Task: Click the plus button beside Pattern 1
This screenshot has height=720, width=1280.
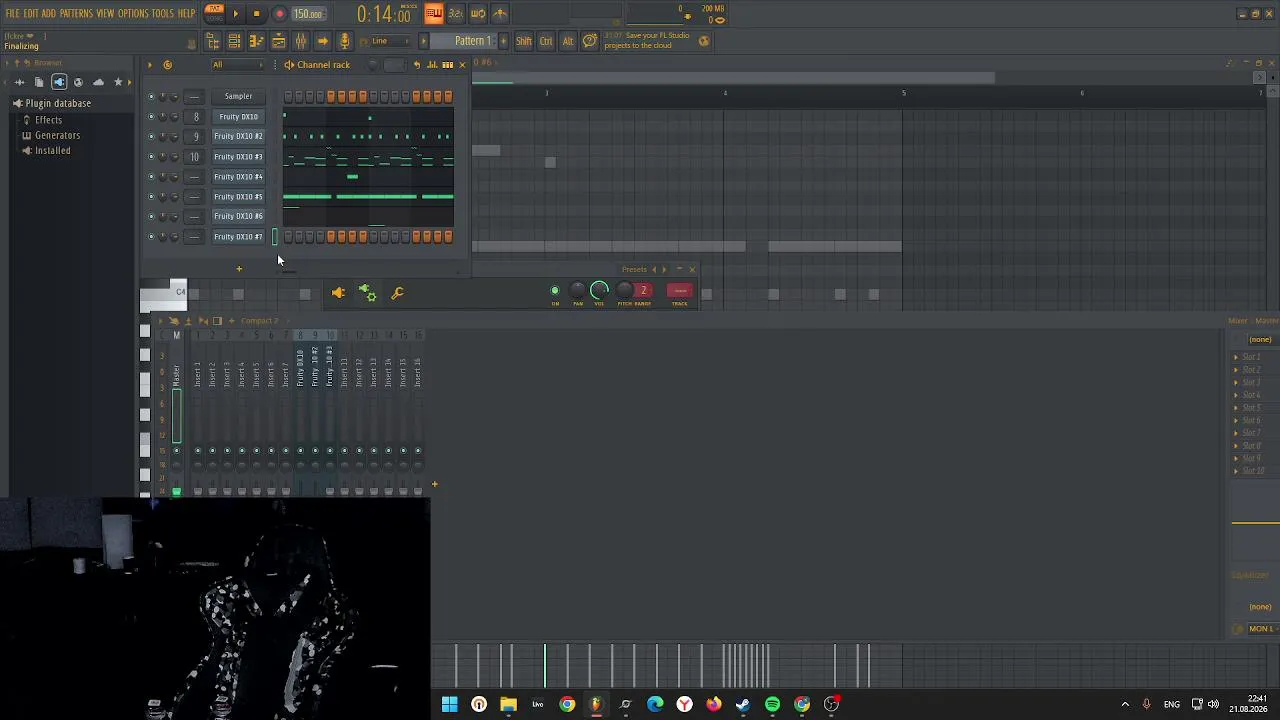Action: coord(502,41)
